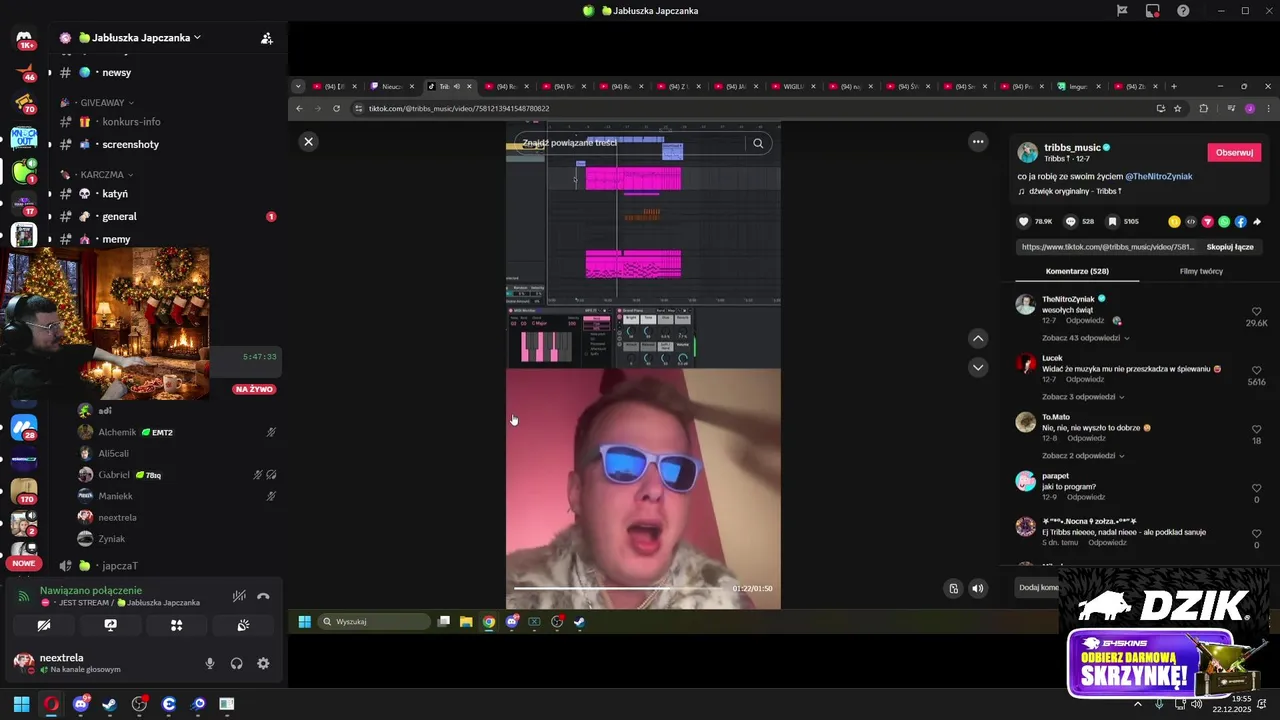Open the server icon with 46 badge

pos(24,71)
